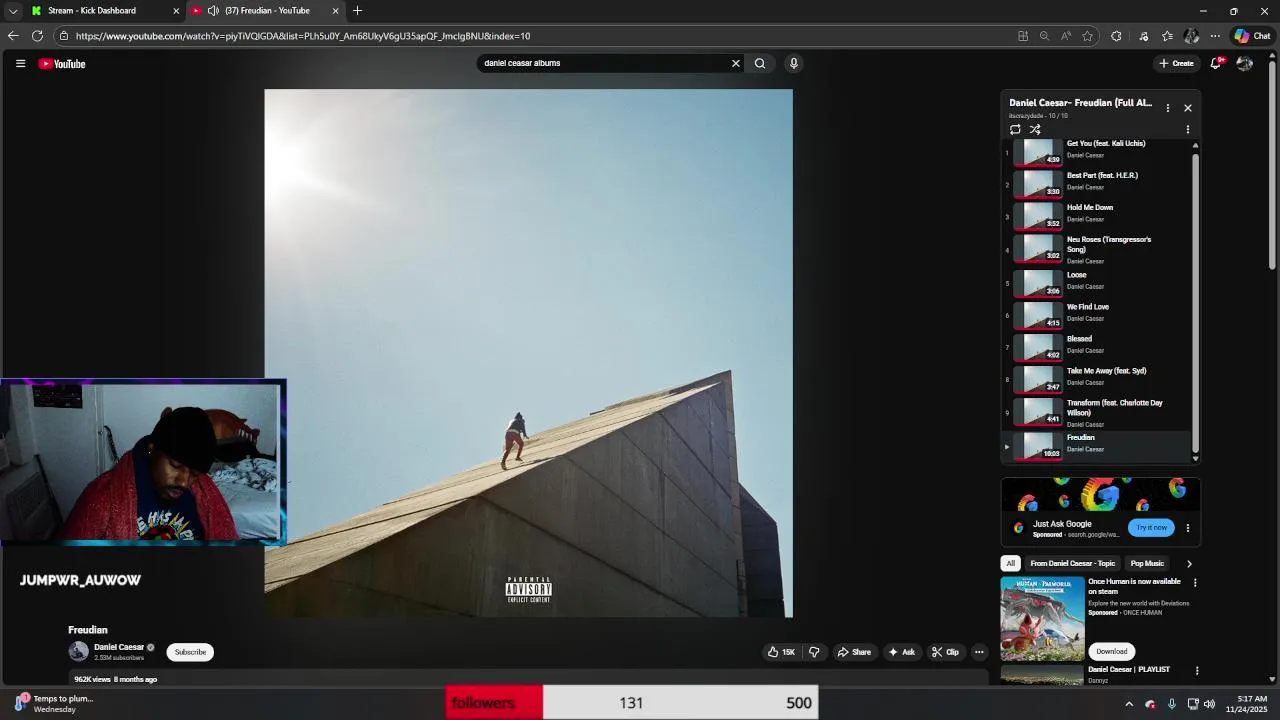Open browser extensions puzzle icon
The width and height of the screenshot is (1280, 720).
1116,36
